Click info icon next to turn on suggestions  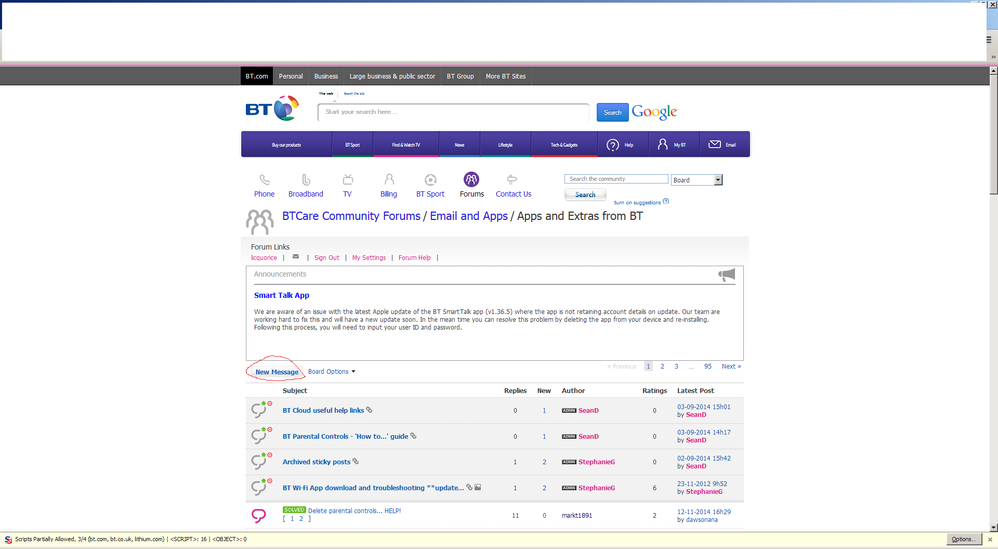[x=666, y=201]
